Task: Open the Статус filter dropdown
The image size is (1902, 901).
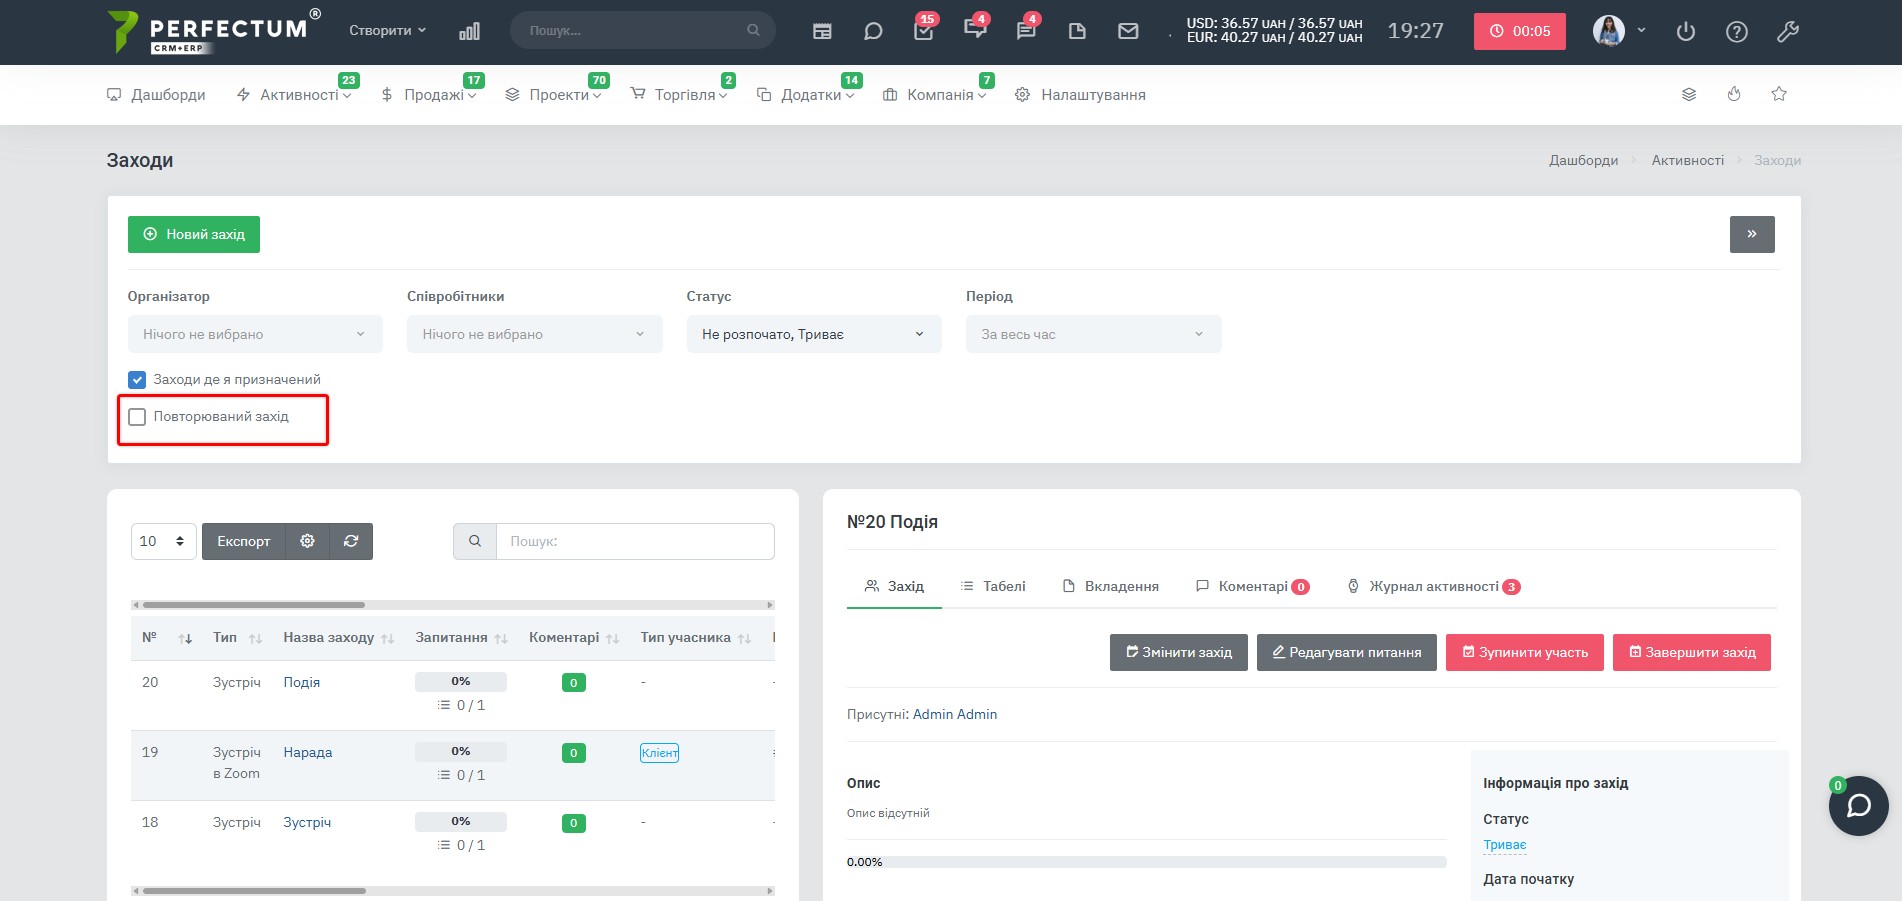Action: pyautogui.click(x=814, y=334)
